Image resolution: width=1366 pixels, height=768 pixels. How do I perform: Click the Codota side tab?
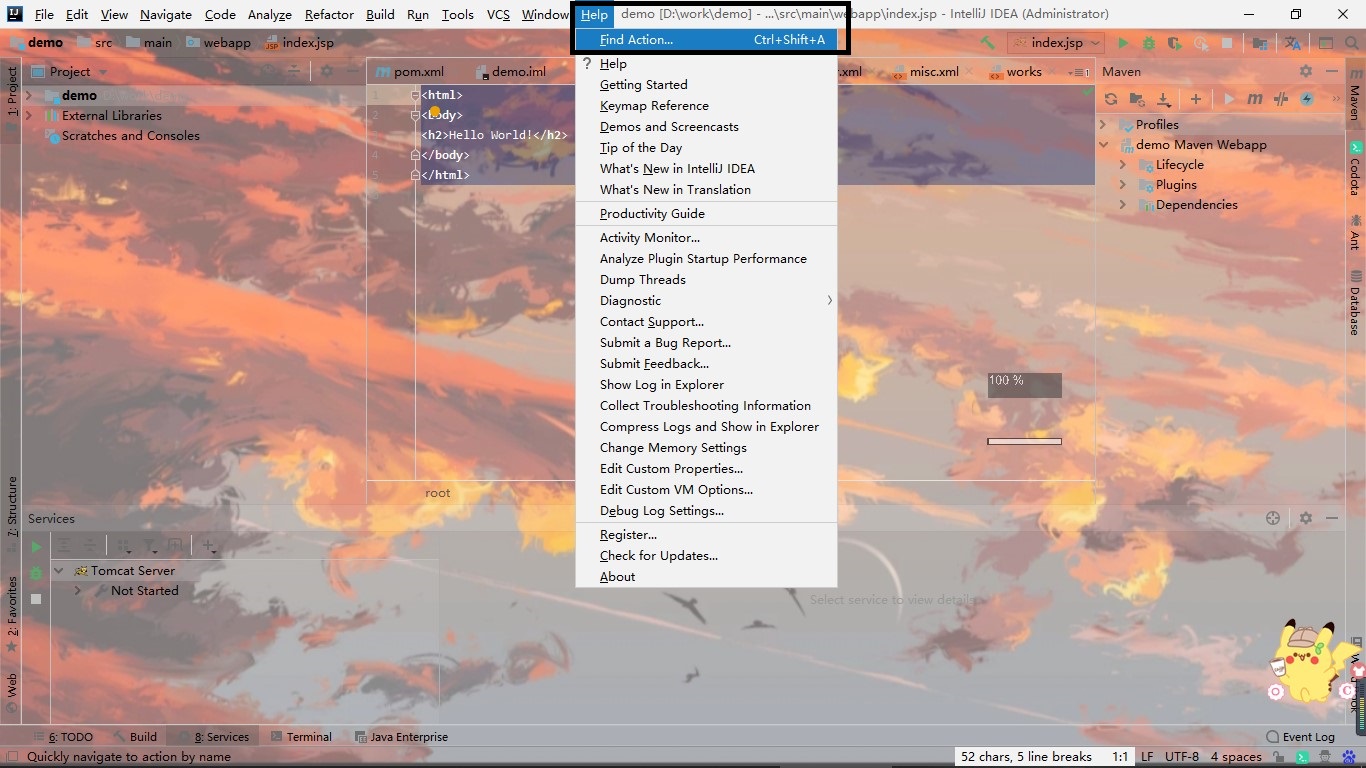coord(1355,169)
